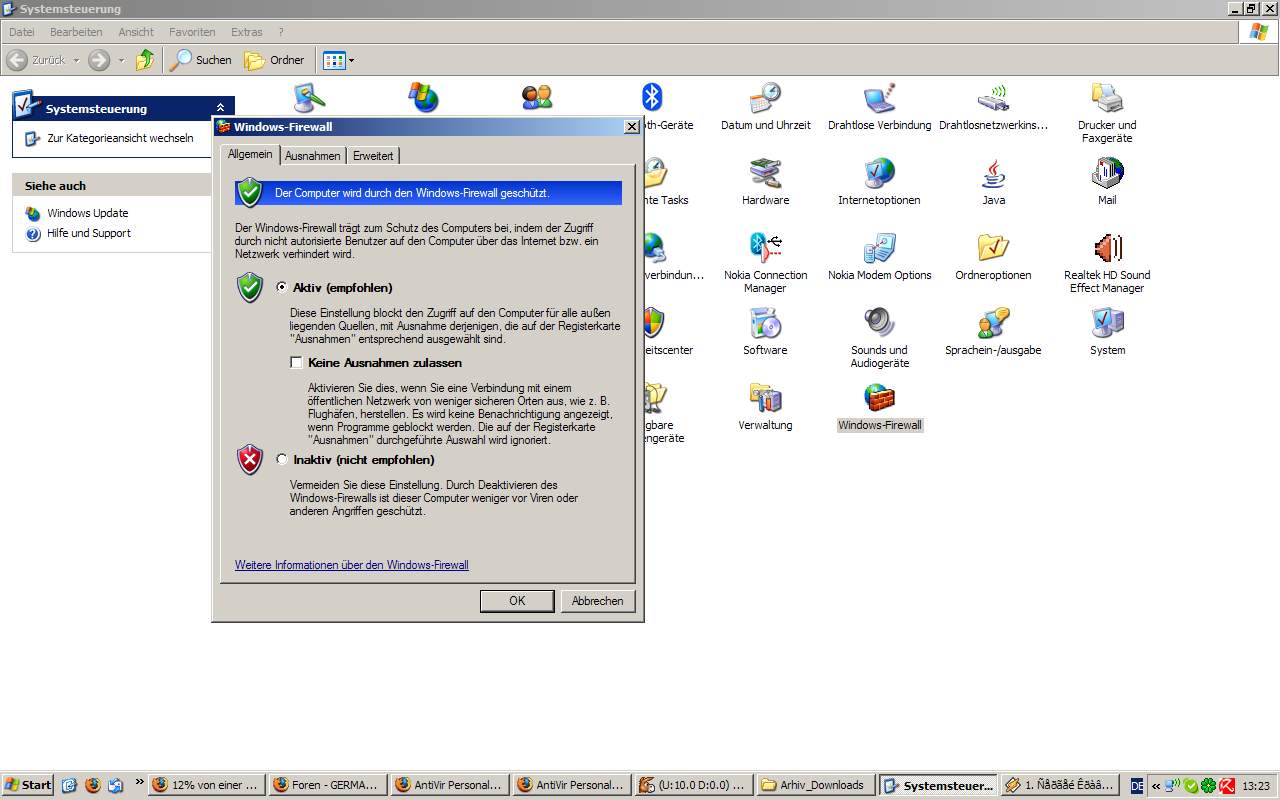Select the Windows-Firewall control panel icon
This screenshot has height=800, width=1280.
coord(879,407)
